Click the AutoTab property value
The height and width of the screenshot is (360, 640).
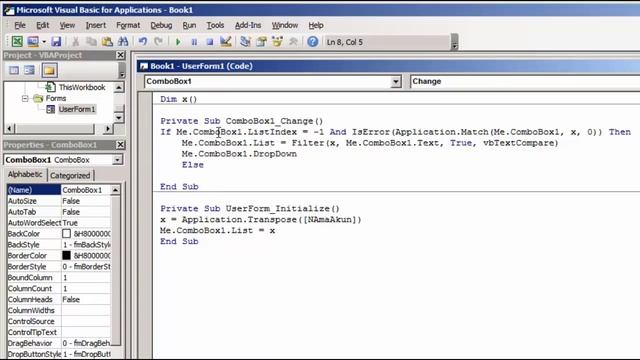tap(86, 212)
